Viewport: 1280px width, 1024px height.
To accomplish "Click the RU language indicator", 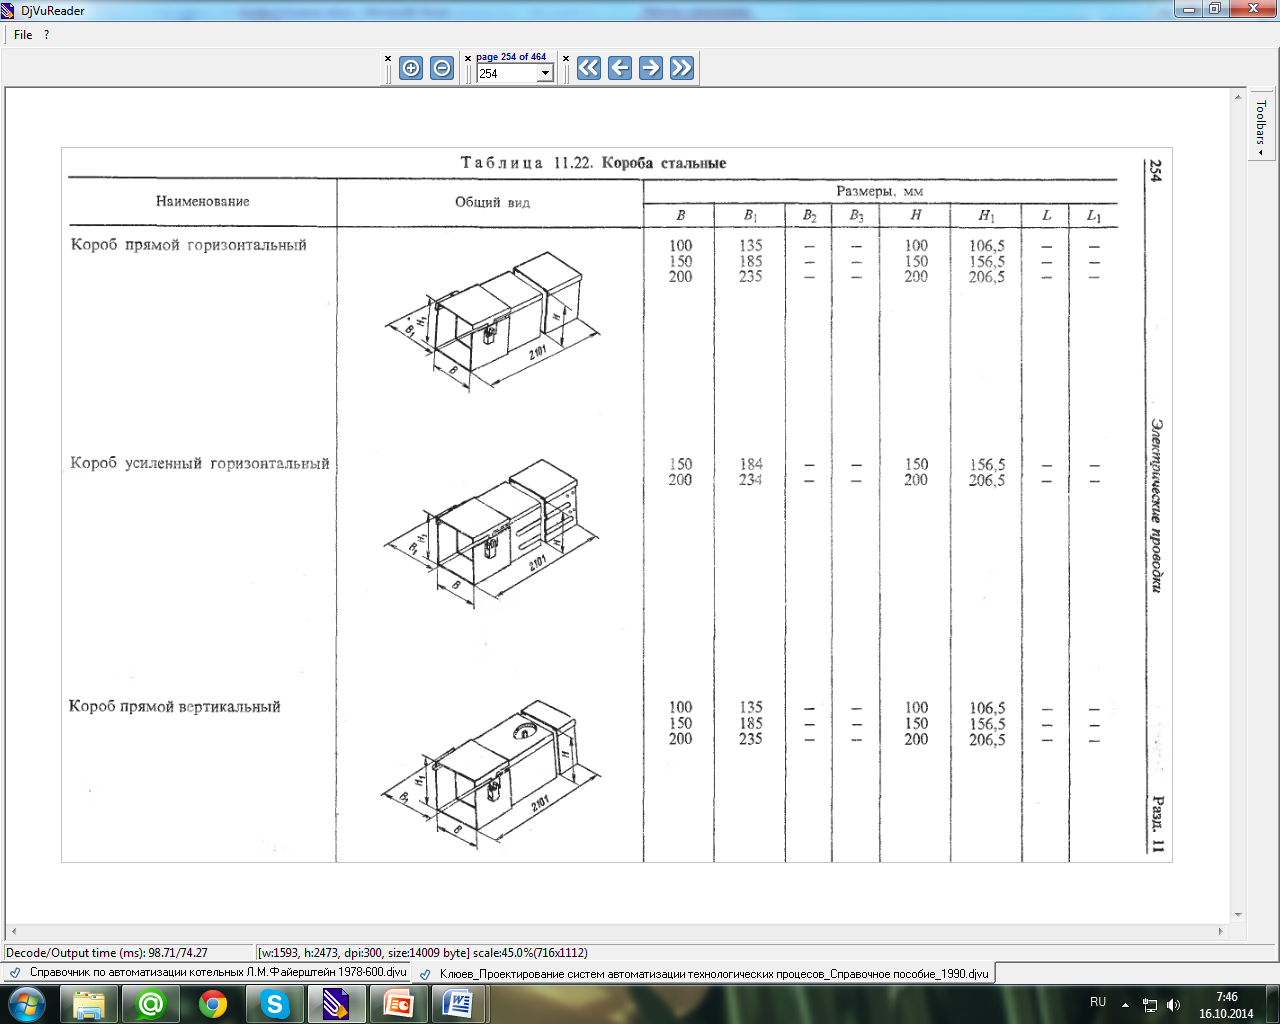I will pos(1098,1002).
